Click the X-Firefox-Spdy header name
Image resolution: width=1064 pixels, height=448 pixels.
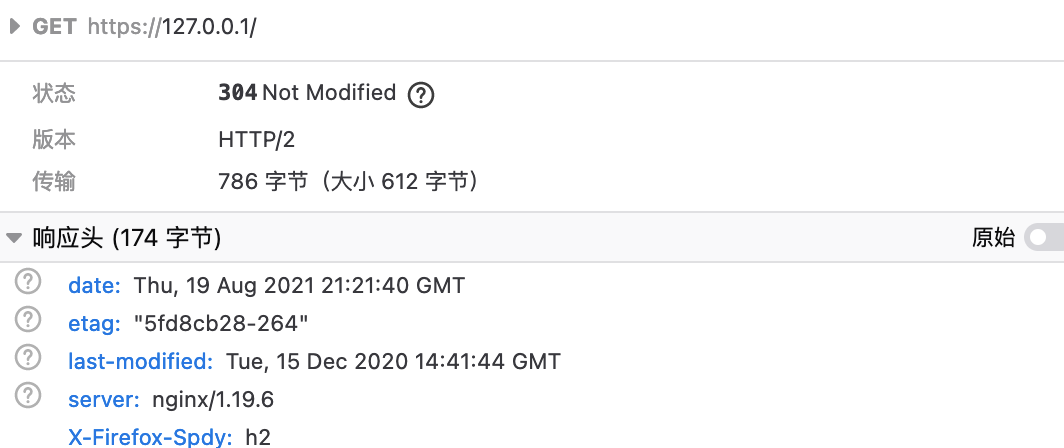(151, 436)
